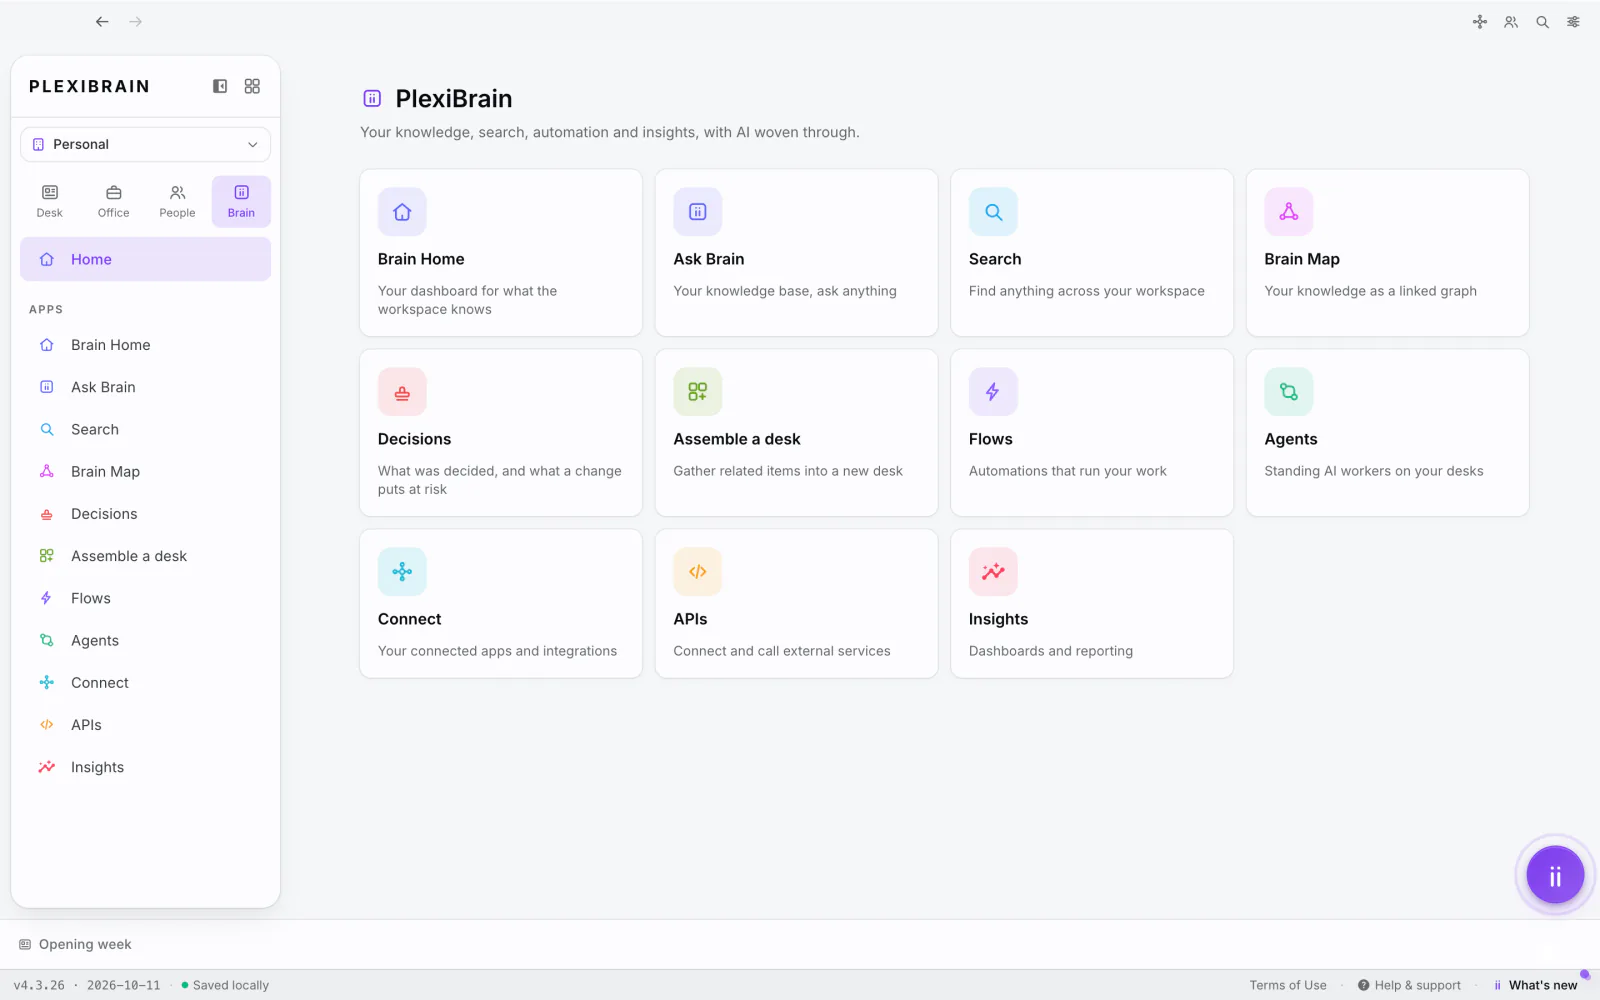Click the Insights card chart icon
The image size is (1600, 1000).
point(993,572)
